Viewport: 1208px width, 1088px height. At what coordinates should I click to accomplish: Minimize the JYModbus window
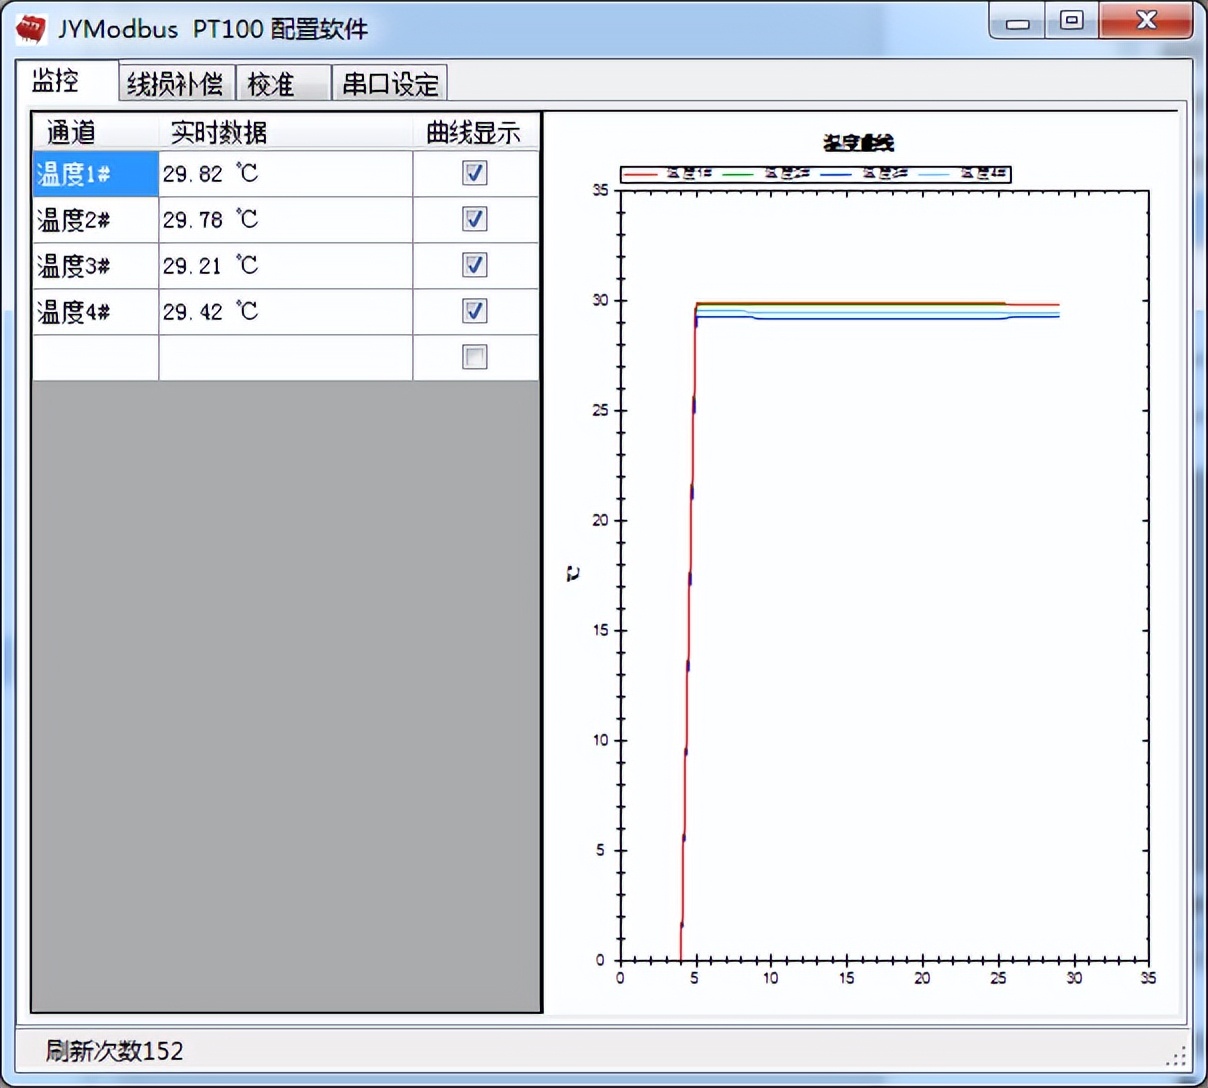tap(1018, 22)
